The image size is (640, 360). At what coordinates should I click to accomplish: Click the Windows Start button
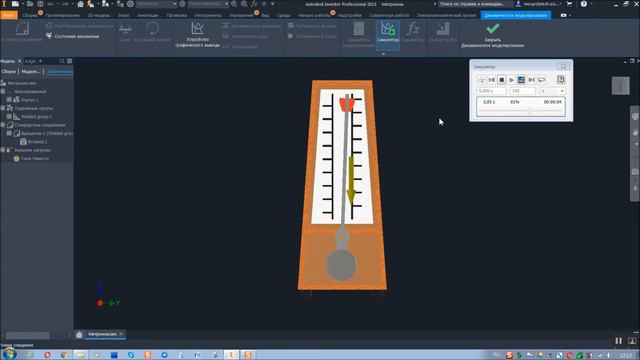tap(9, 354)
